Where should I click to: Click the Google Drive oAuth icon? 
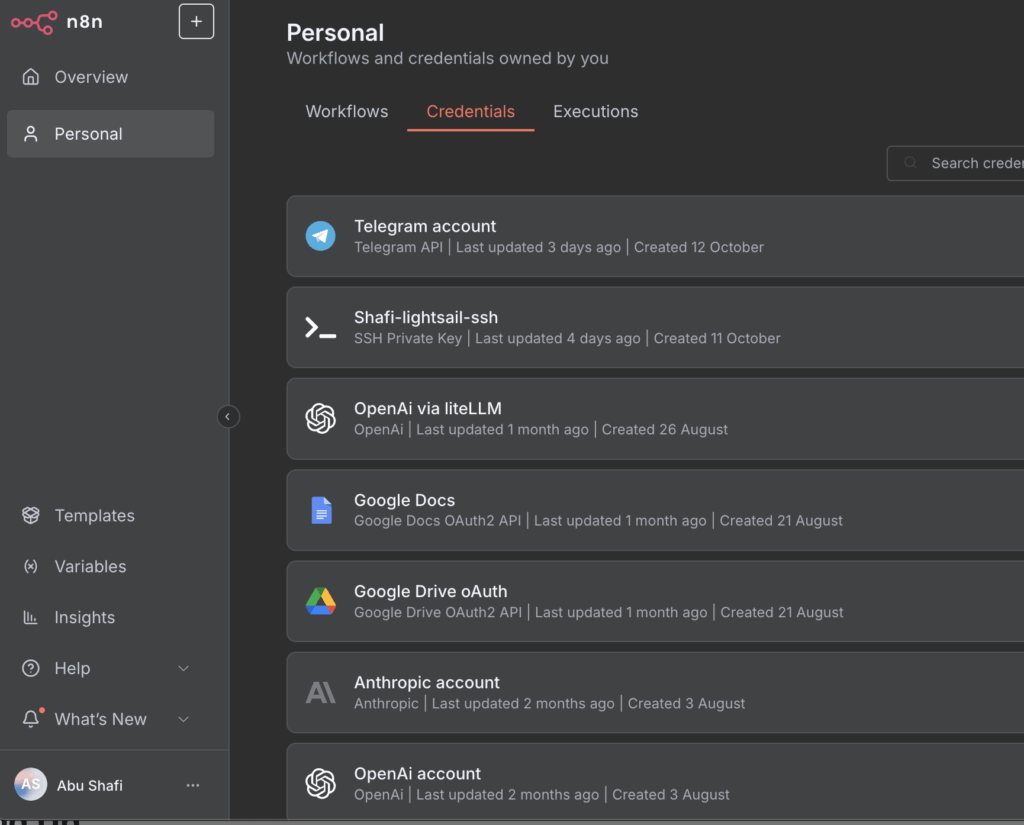coord(320,601)
